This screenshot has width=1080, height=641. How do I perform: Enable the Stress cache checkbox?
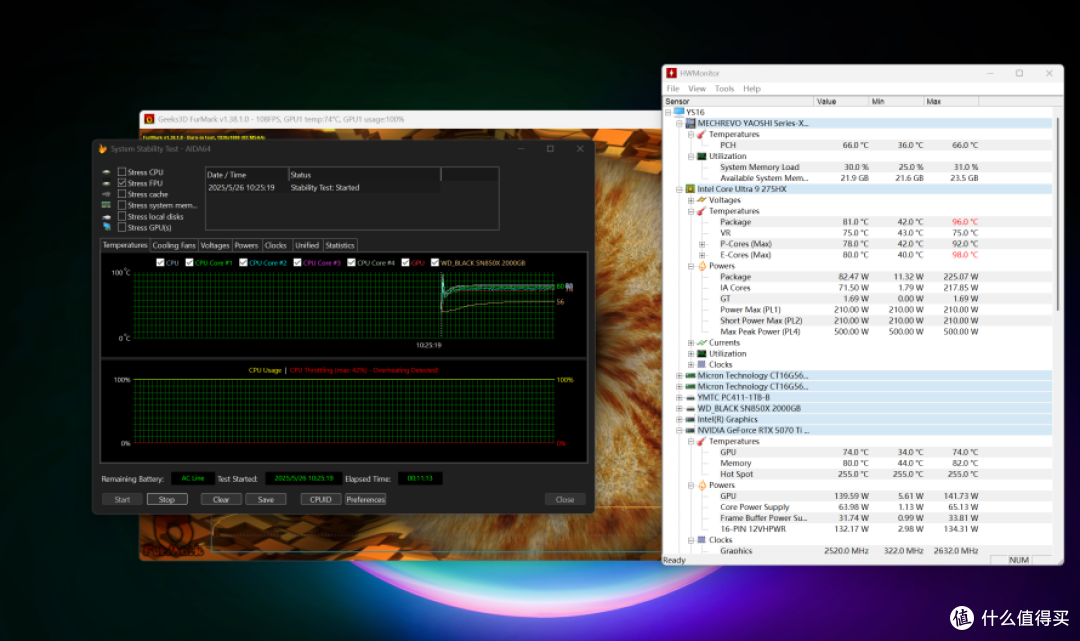[122, 194]
